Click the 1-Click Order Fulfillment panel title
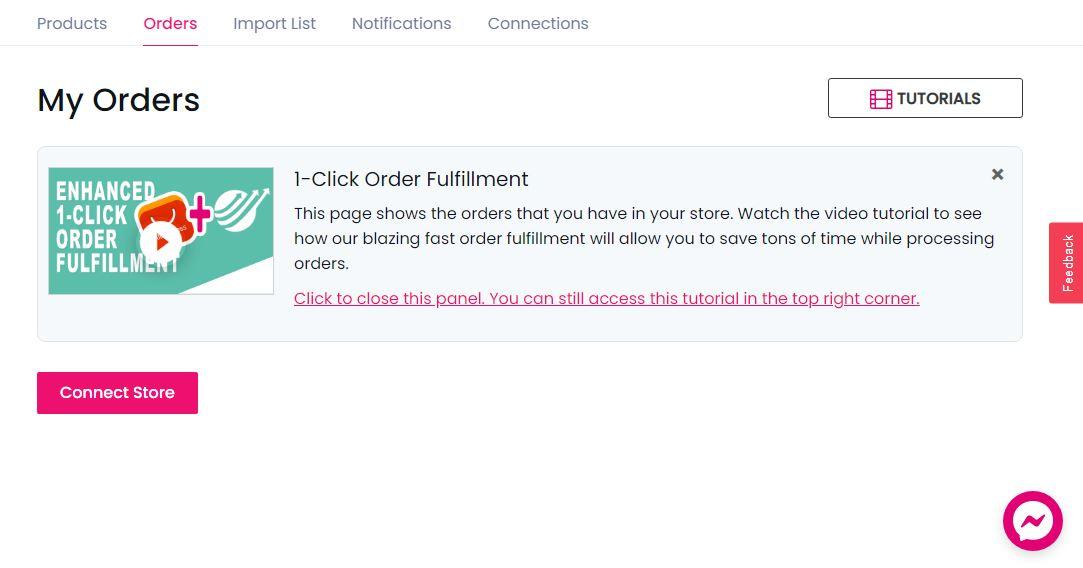The image size is (1083, 568). point(411,179)
